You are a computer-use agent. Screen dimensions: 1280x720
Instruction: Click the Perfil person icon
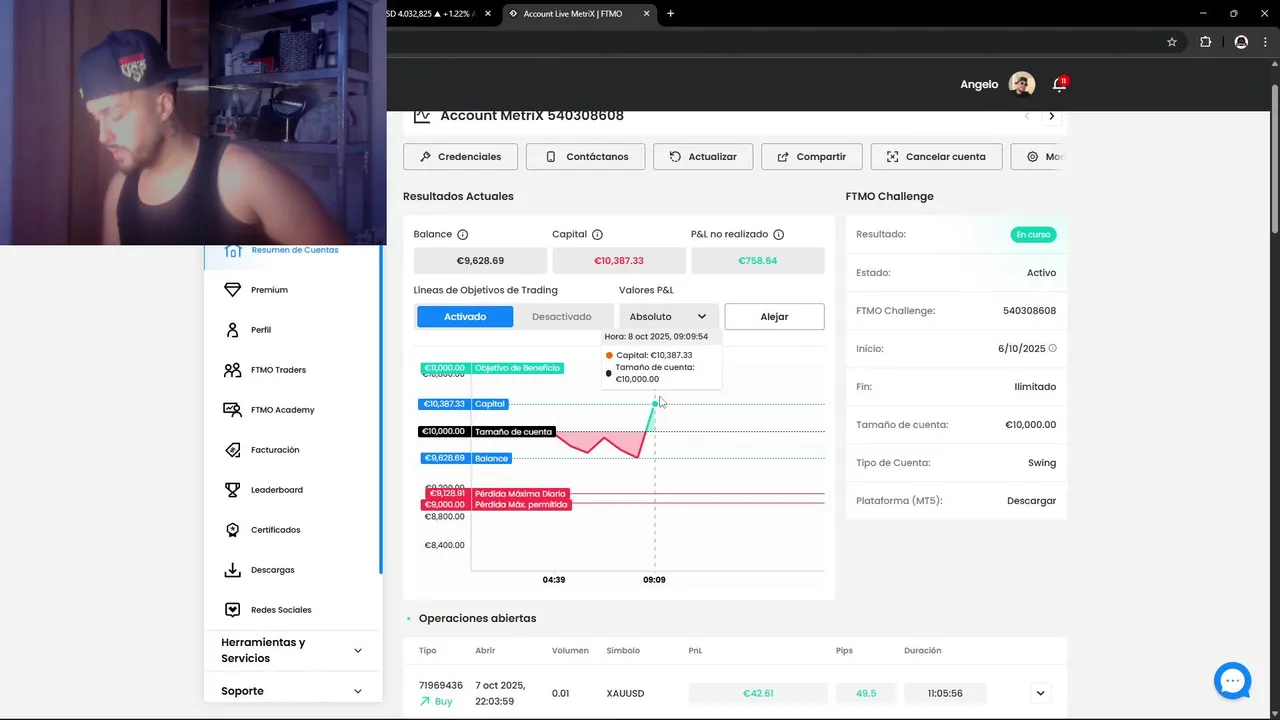coord(232,330)
